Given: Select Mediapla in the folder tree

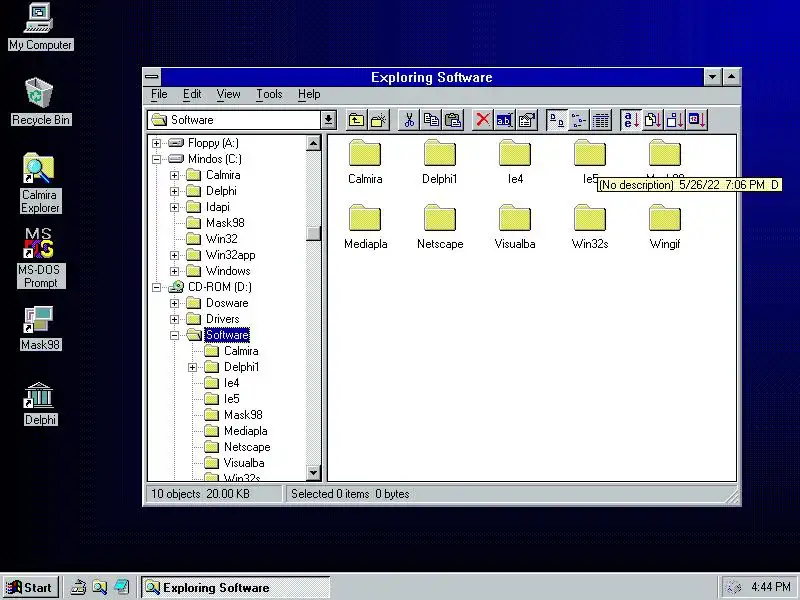Looking at the screenshot, I should [245, 431].
